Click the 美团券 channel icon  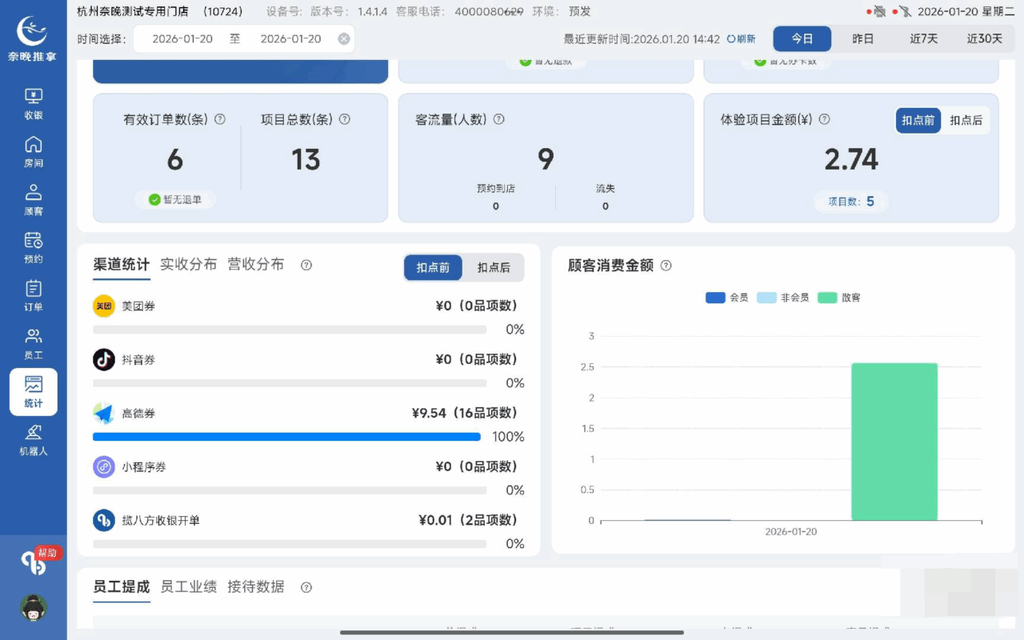[103, 306]
